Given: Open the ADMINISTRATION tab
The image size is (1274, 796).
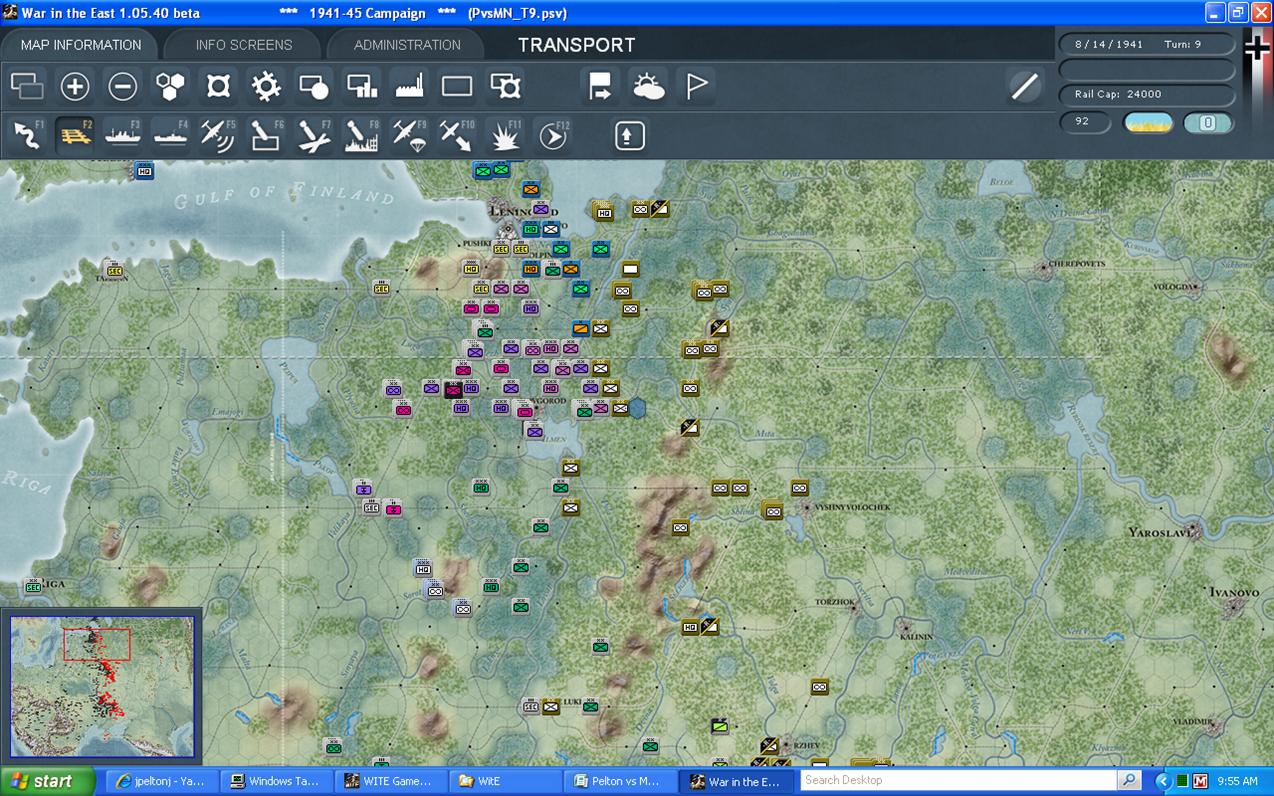Looking at the screenshot, I should [x=407, y=45].
